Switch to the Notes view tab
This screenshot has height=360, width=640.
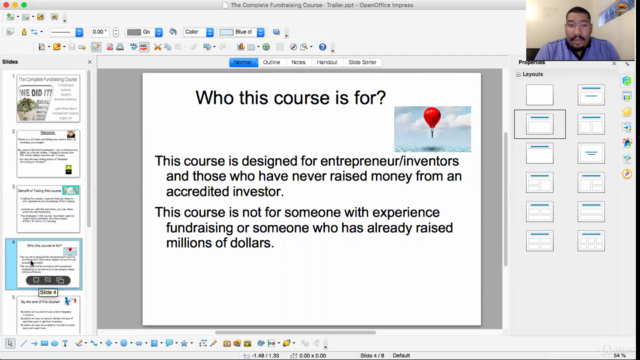coord(298,62)
